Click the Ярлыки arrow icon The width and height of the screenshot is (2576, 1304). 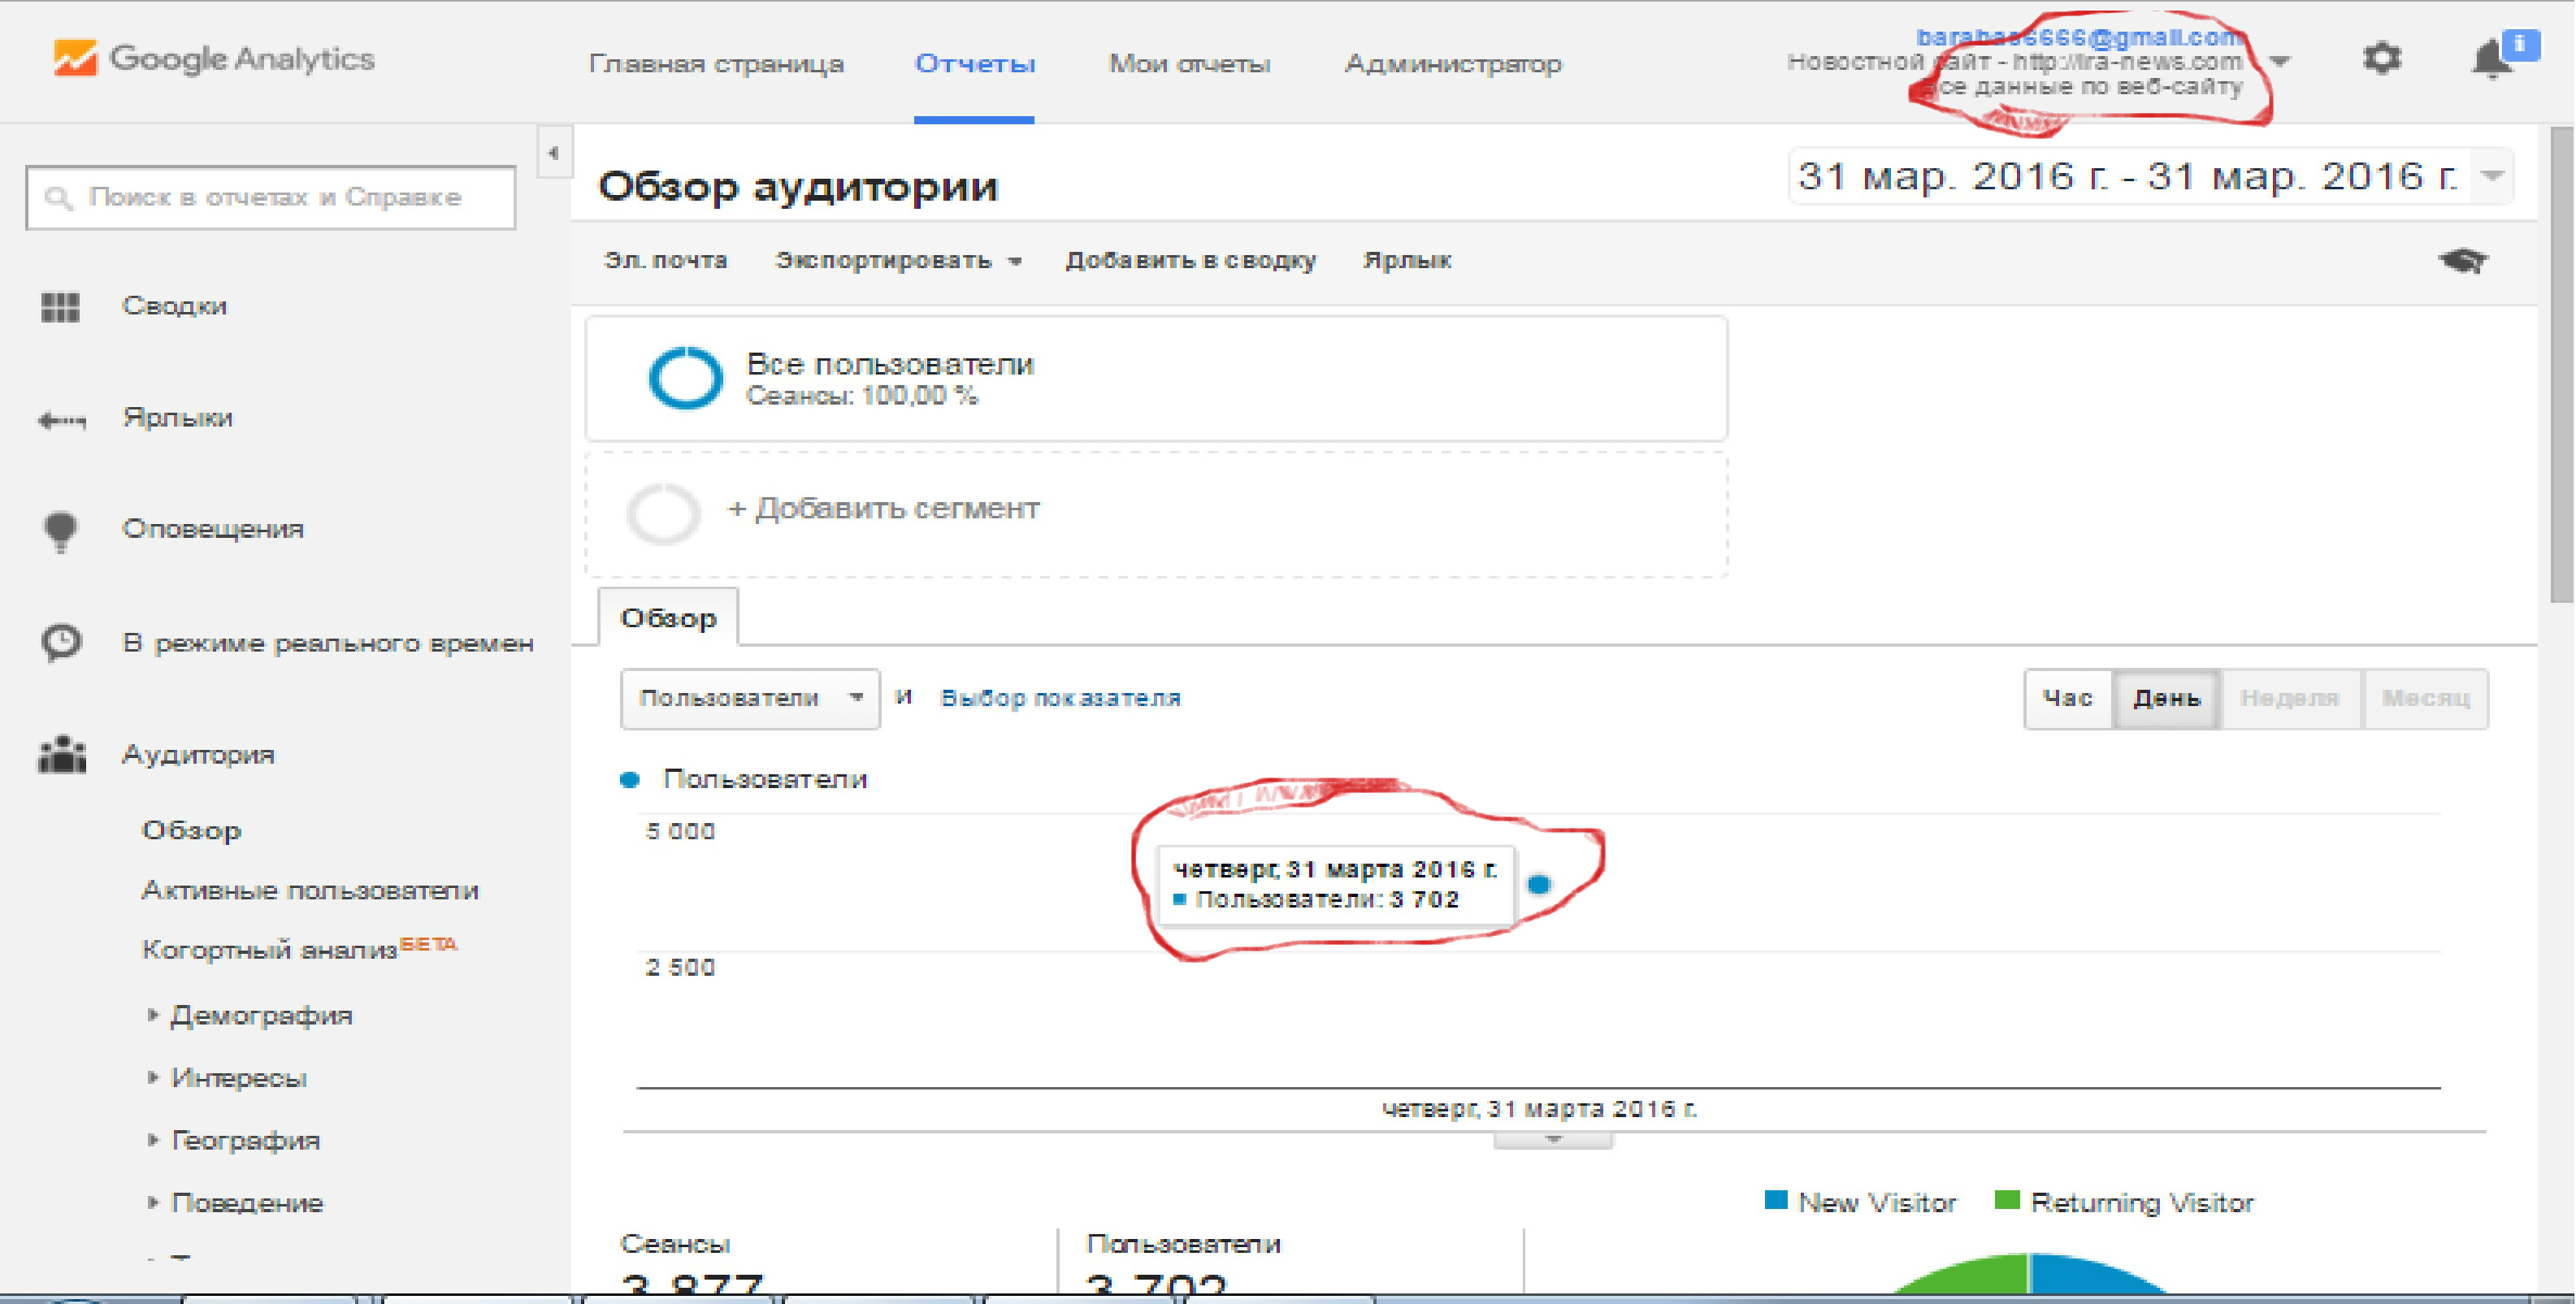61,420
